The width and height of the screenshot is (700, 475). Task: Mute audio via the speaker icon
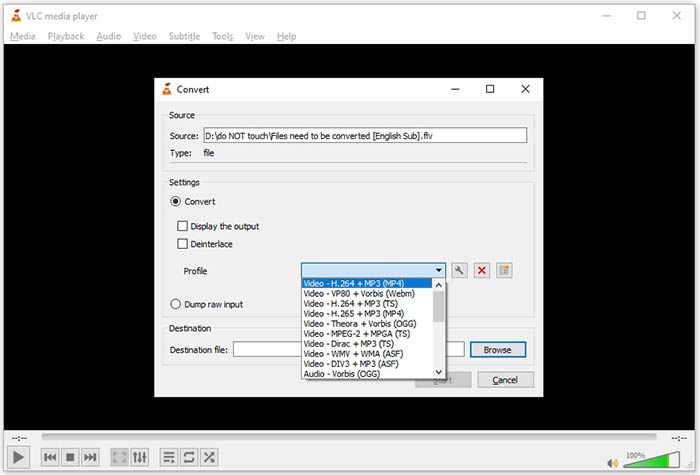(x=611, y=459)
